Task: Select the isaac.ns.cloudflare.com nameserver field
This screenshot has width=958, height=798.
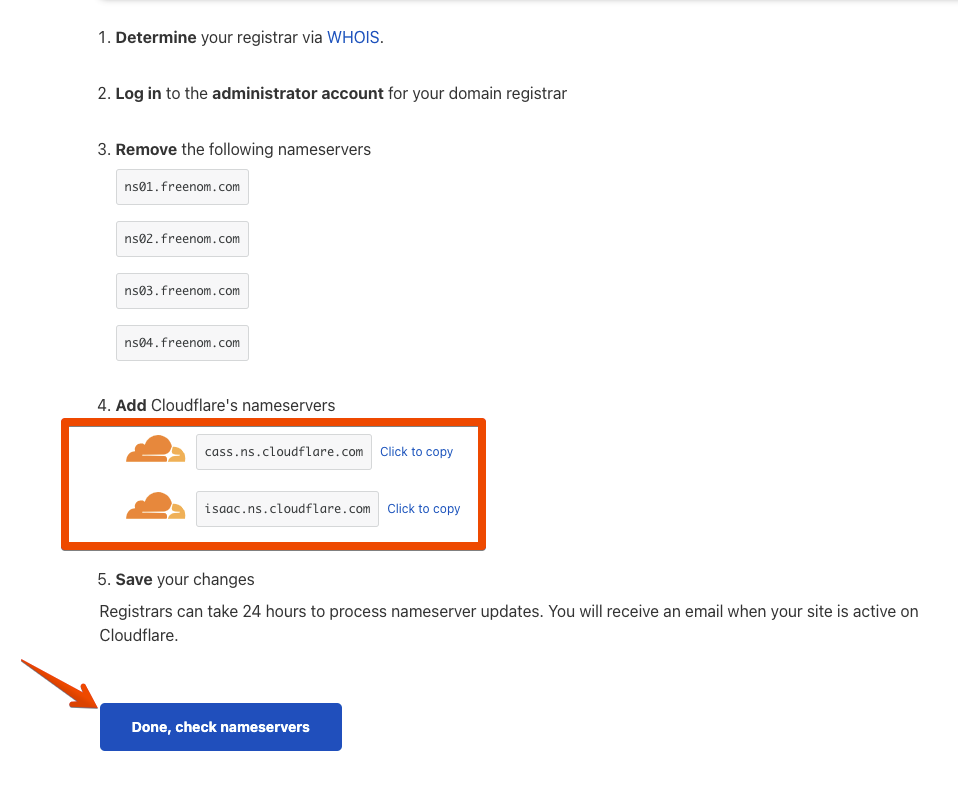Action: click(x=287, y=509)
